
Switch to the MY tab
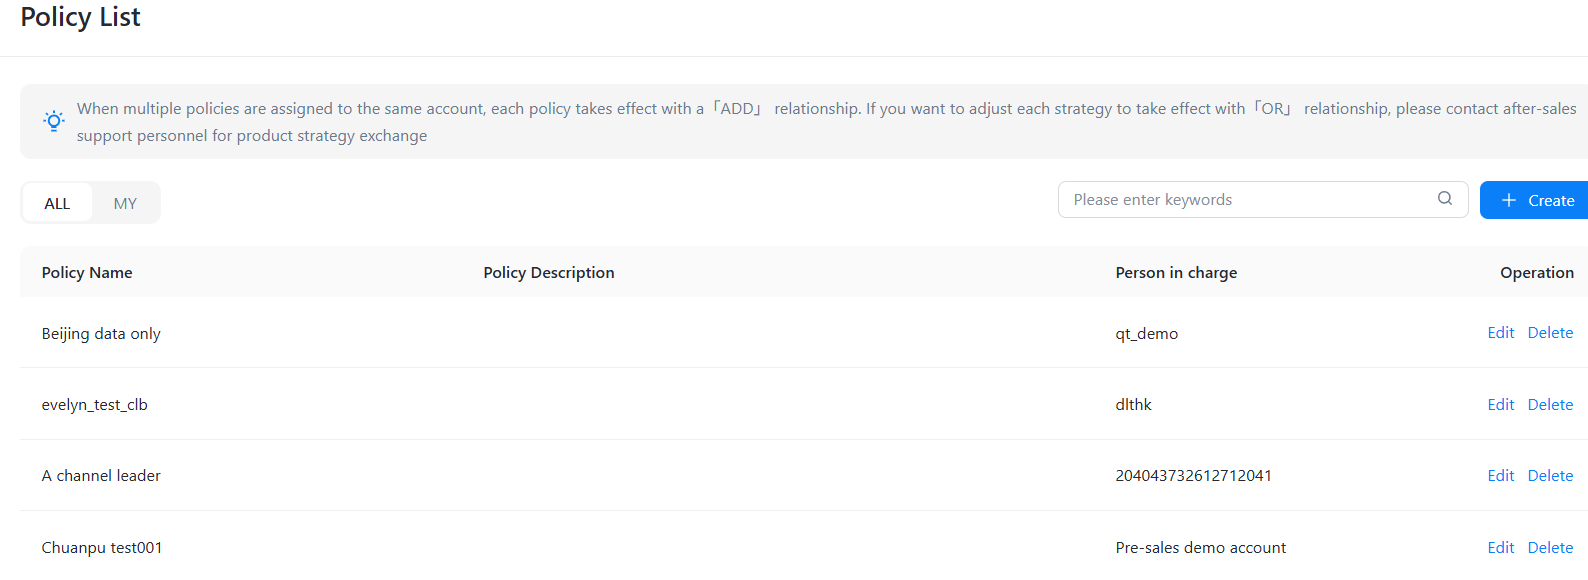coord(125,203)
